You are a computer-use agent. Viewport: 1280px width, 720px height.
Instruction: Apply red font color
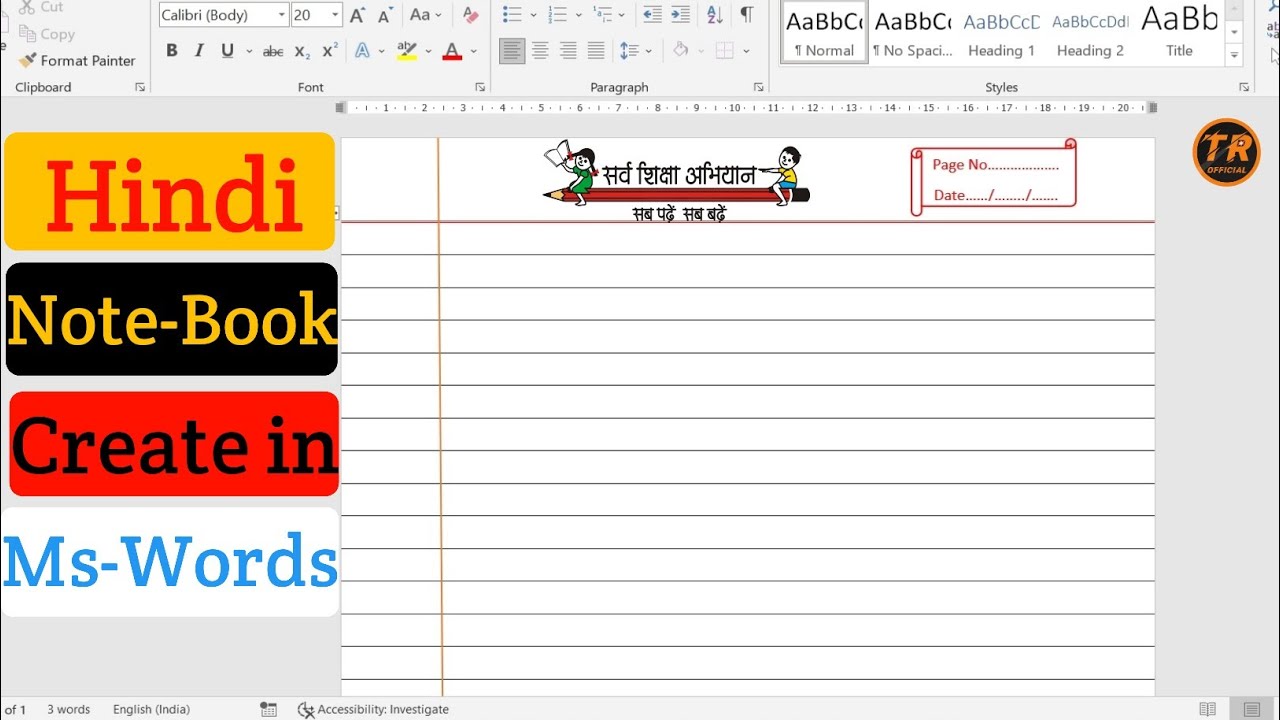452,51
